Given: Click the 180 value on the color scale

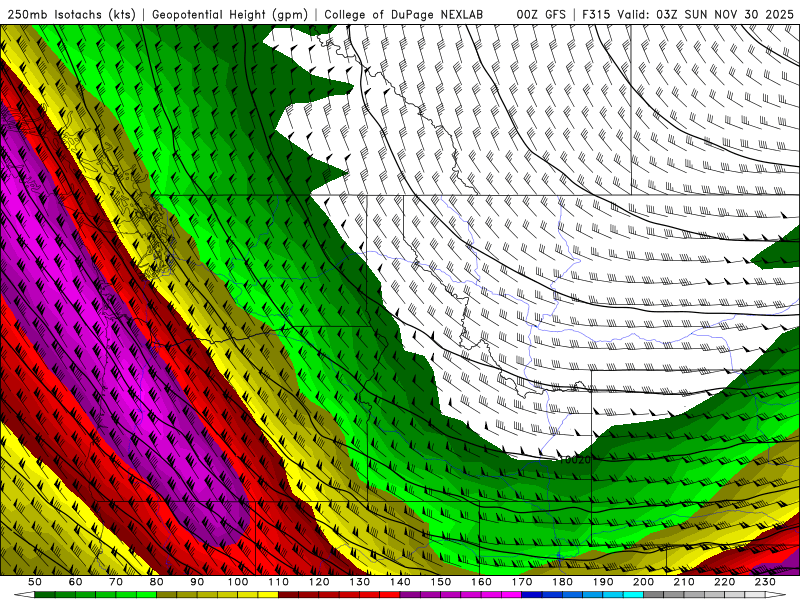Looking at the screenshot, I should click(562, 582).
